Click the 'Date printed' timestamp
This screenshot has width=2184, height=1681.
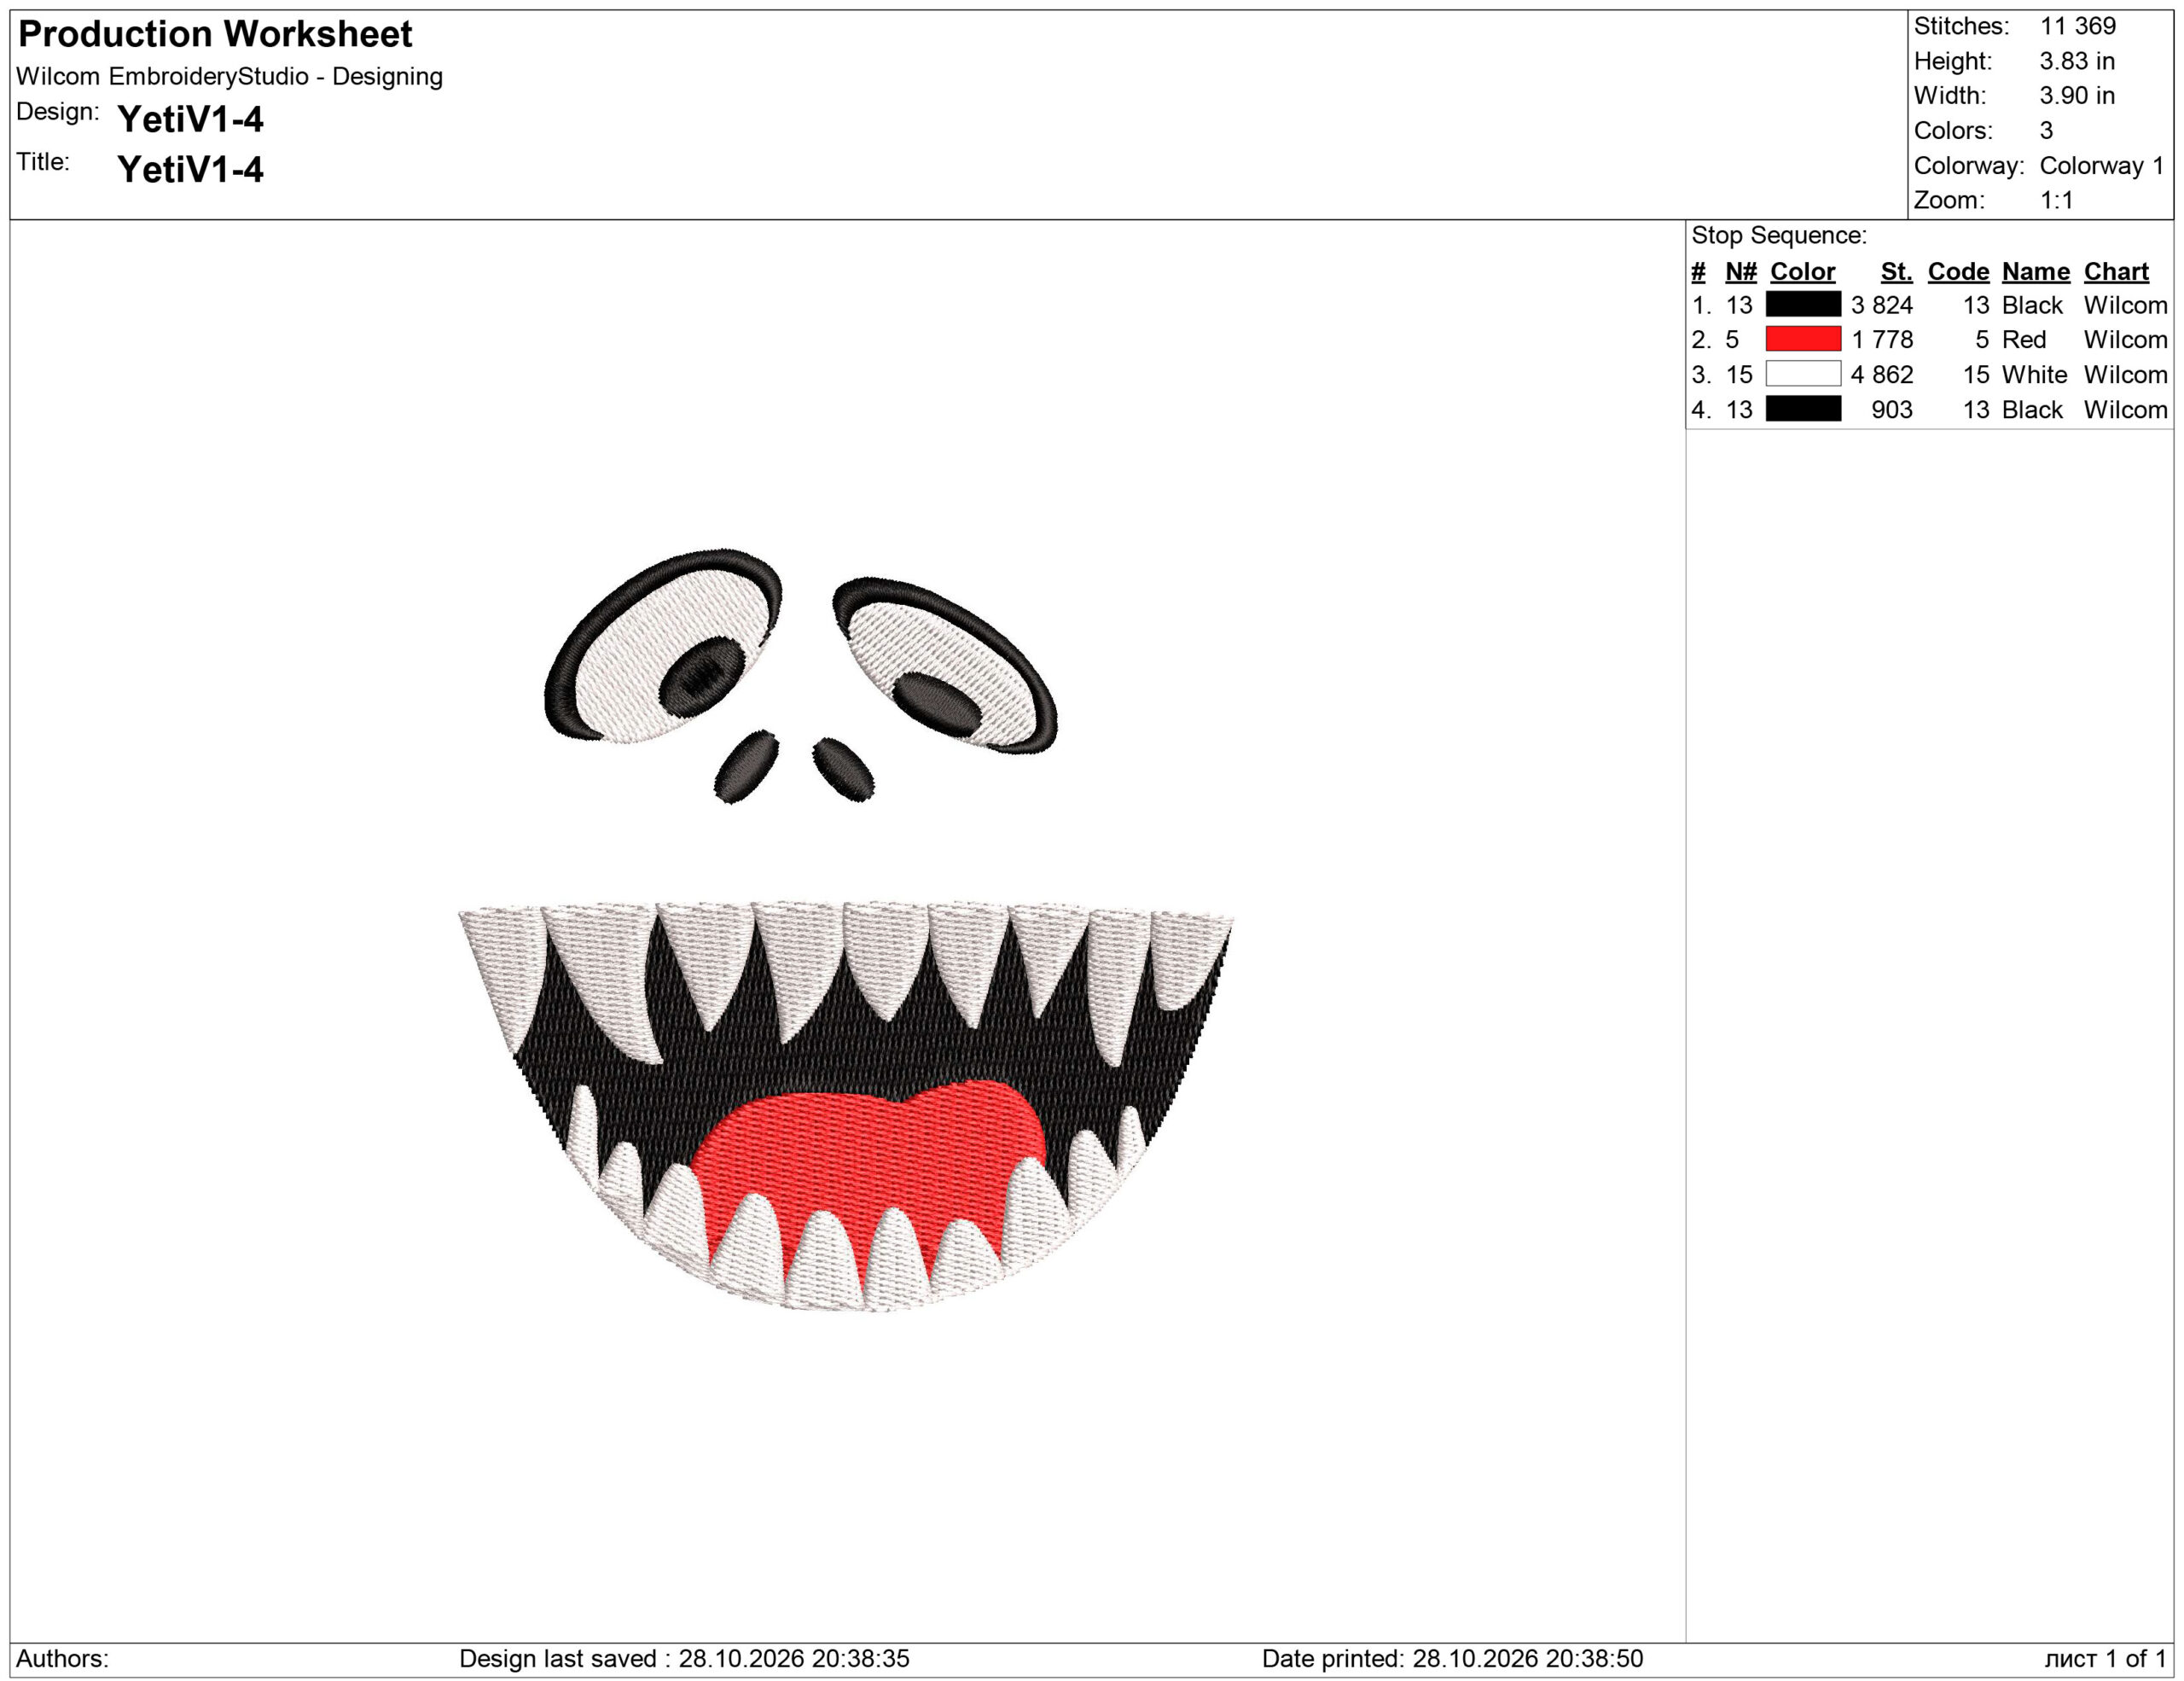(1452, 1658)
